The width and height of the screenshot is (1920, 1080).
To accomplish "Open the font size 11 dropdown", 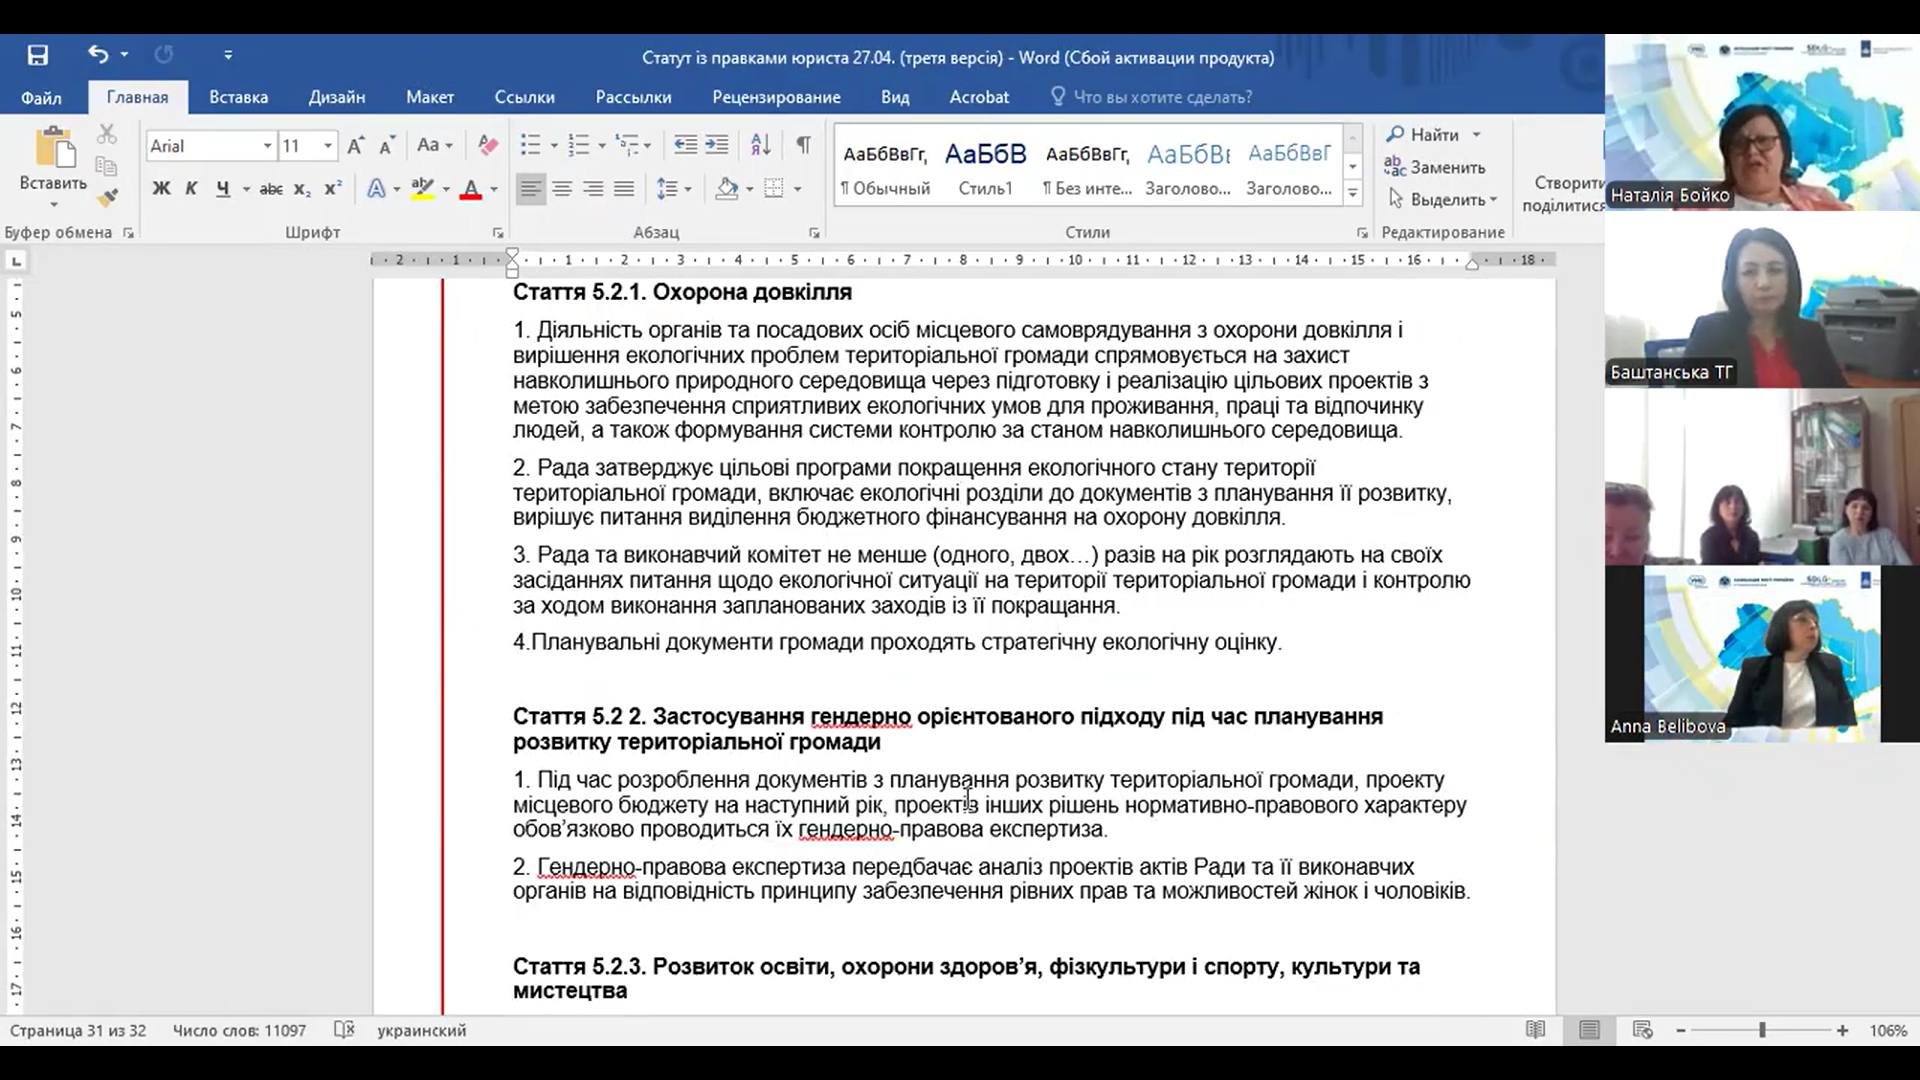I will pos(327,146).
